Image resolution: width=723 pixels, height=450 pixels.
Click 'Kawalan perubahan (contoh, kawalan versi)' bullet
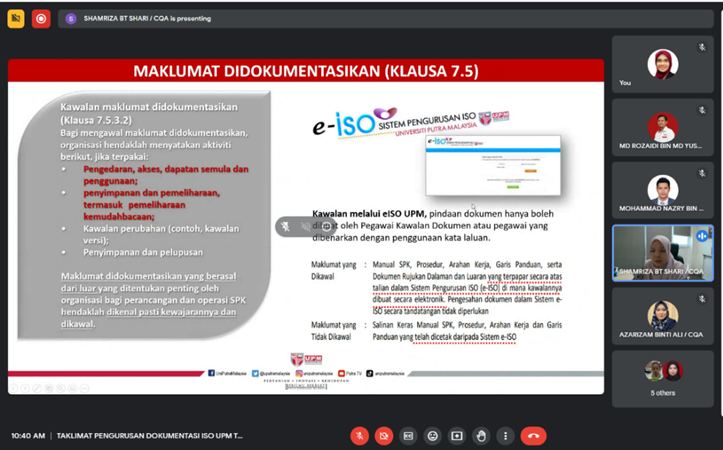pos(161,234)
